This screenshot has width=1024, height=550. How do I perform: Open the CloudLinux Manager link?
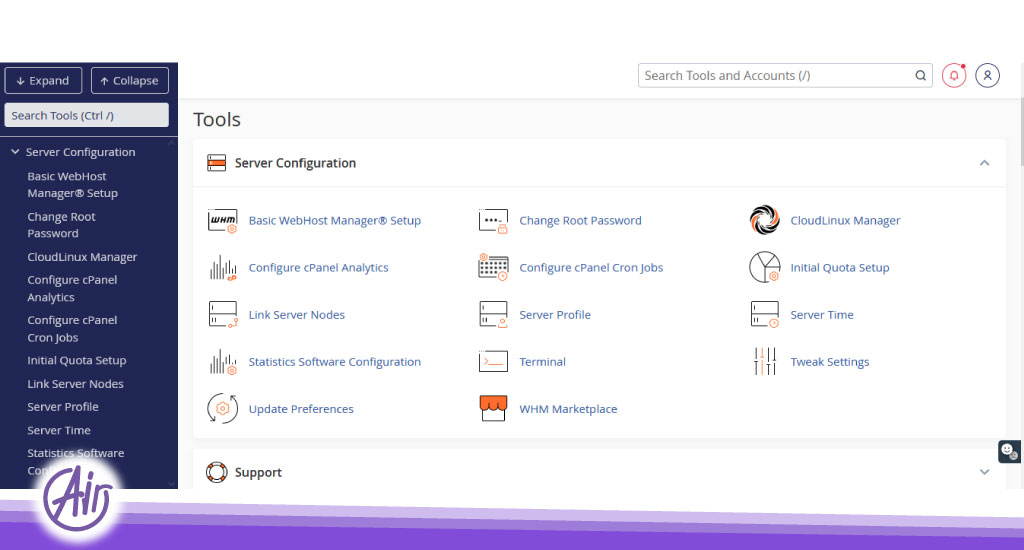845,221
